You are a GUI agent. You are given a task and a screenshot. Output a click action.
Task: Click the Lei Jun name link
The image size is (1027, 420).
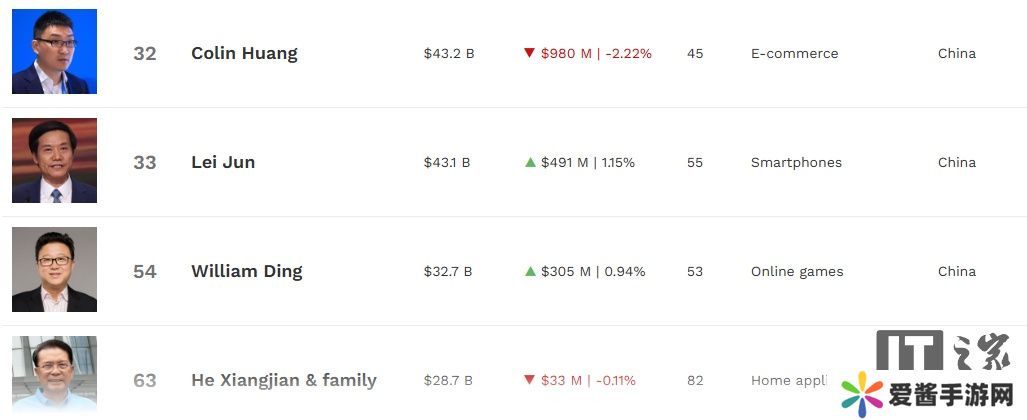coord(223,162)
